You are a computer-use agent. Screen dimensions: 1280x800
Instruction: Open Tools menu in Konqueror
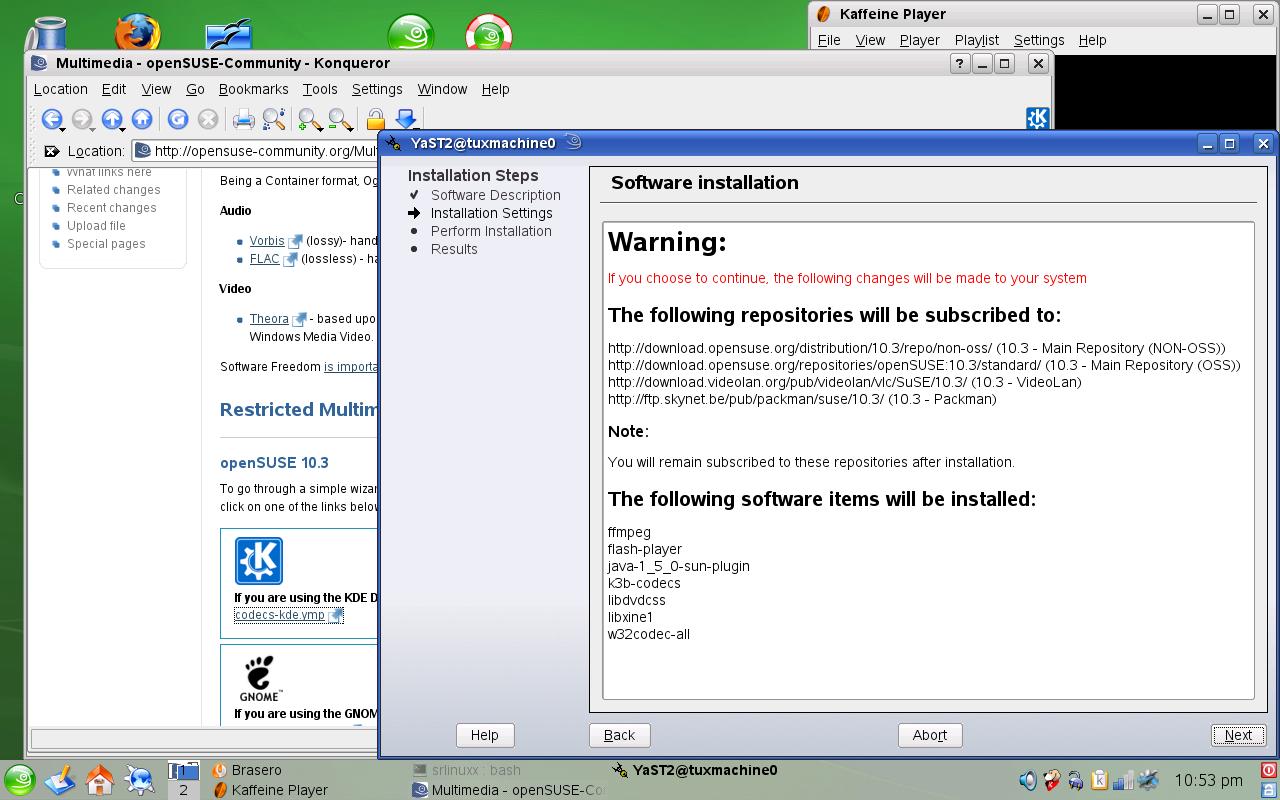(x=320, y=89)
